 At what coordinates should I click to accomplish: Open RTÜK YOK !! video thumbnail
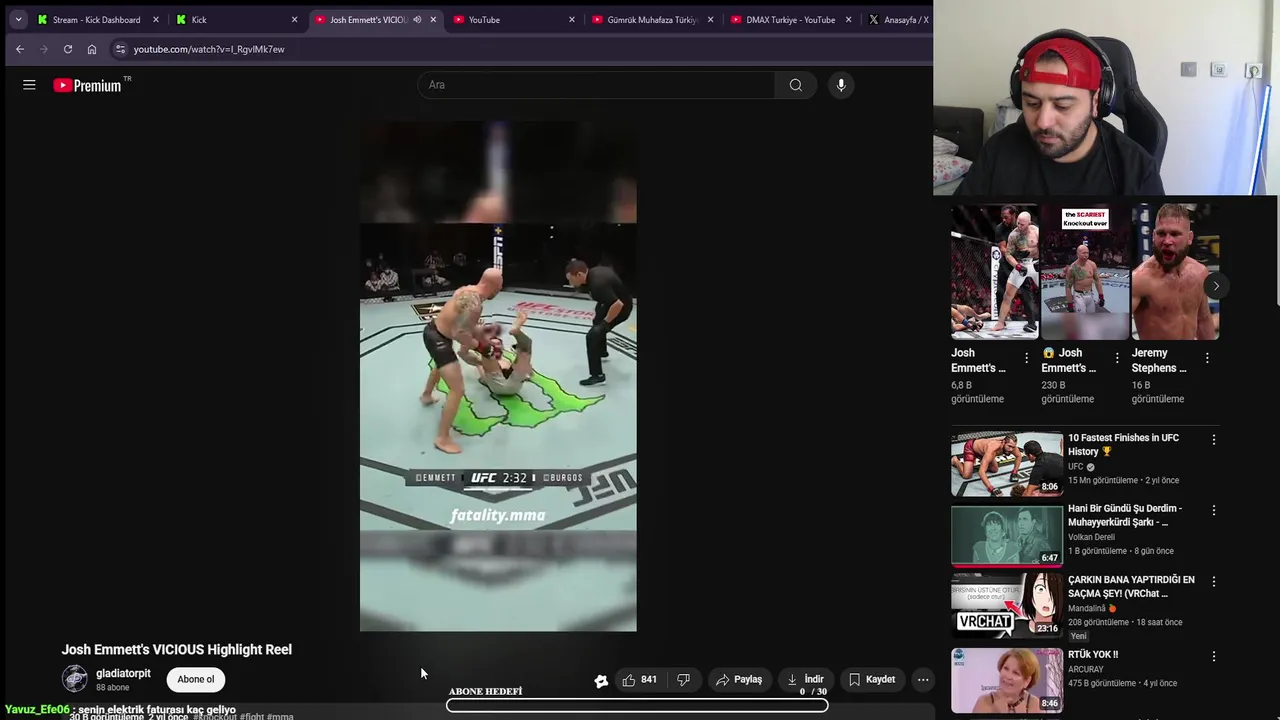[x=1007, y=680]
